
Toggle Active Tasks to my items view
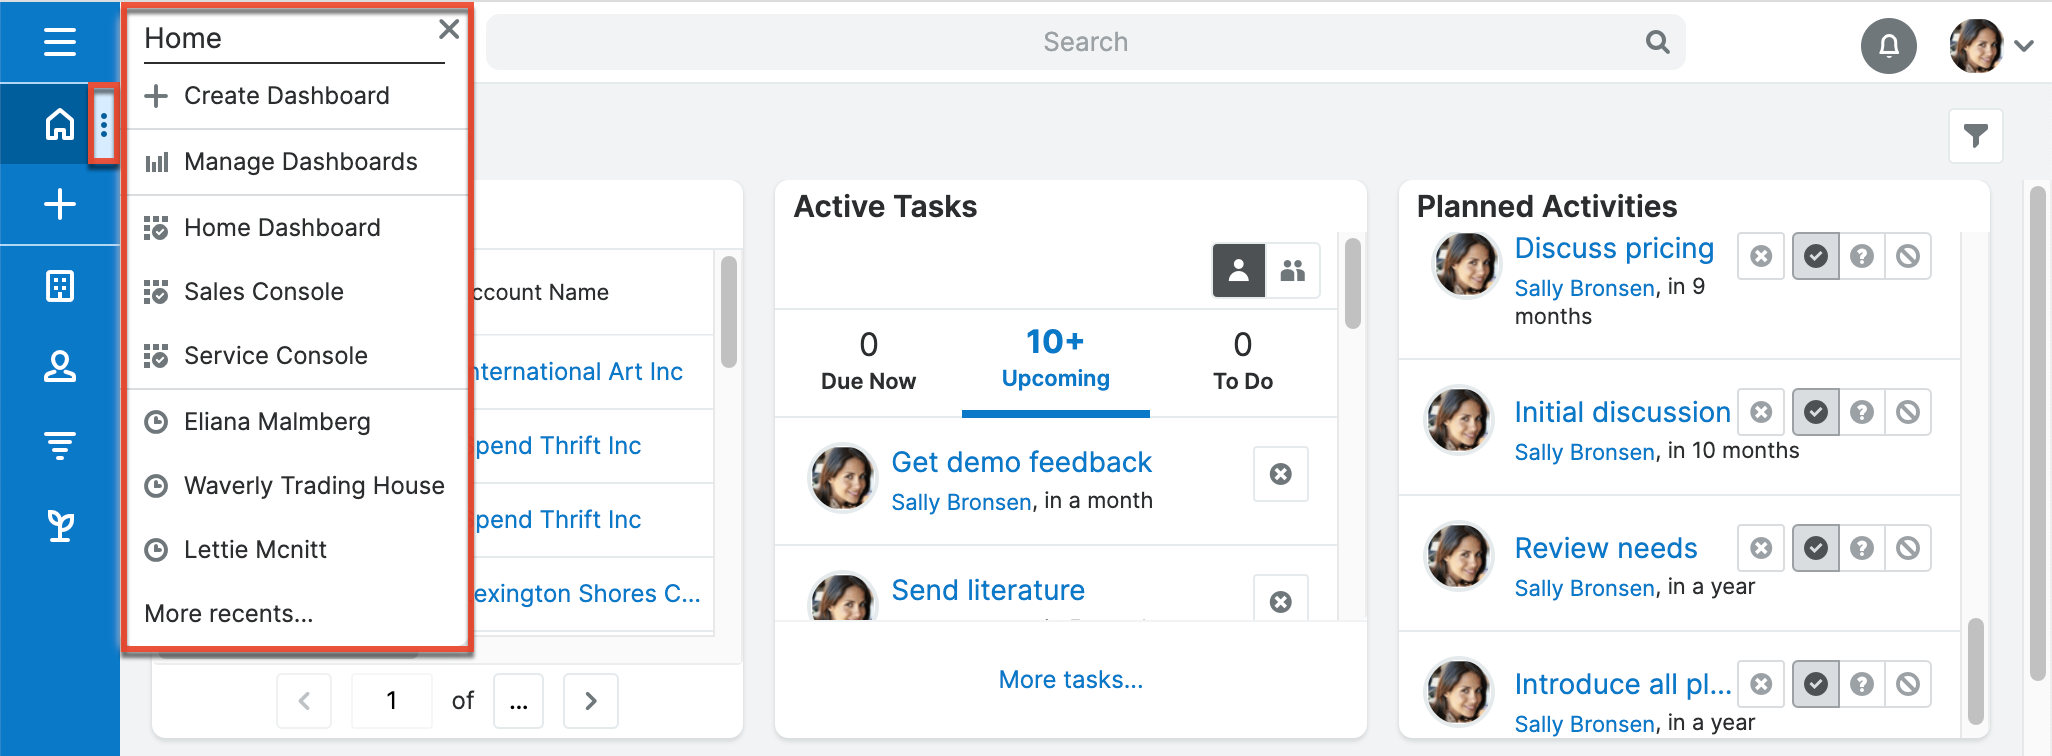coord(1238,270)
